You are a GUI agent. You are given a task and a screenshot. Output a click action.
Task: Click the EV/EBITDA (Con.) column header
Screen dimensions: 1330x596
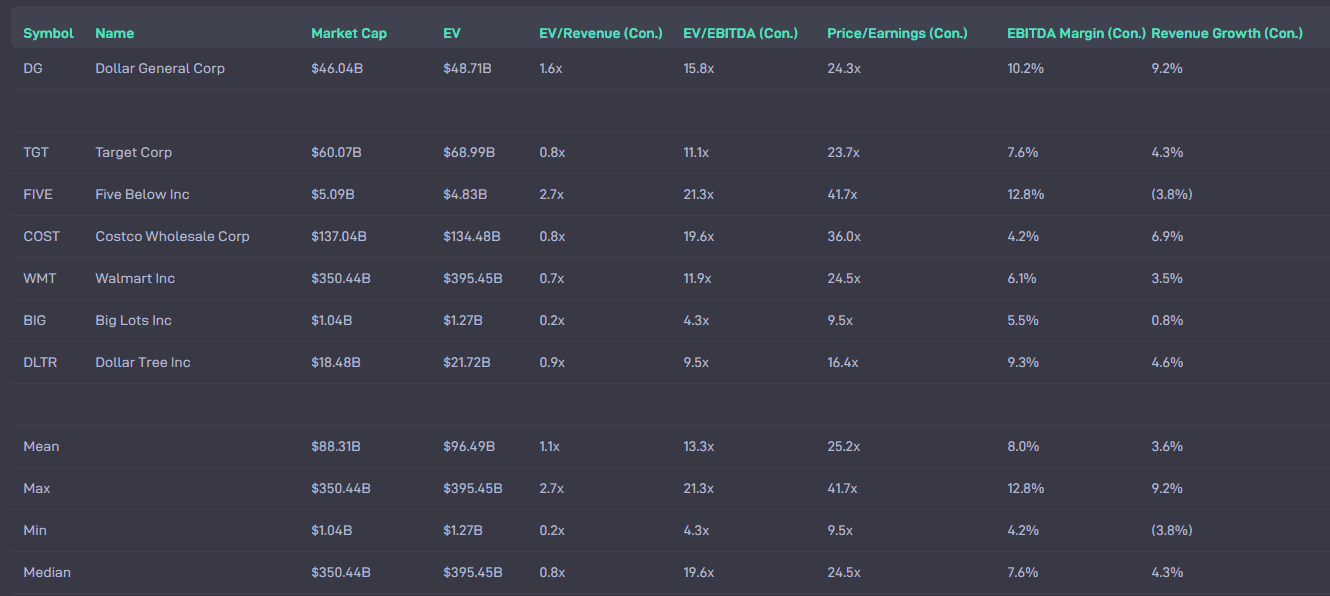741,33
